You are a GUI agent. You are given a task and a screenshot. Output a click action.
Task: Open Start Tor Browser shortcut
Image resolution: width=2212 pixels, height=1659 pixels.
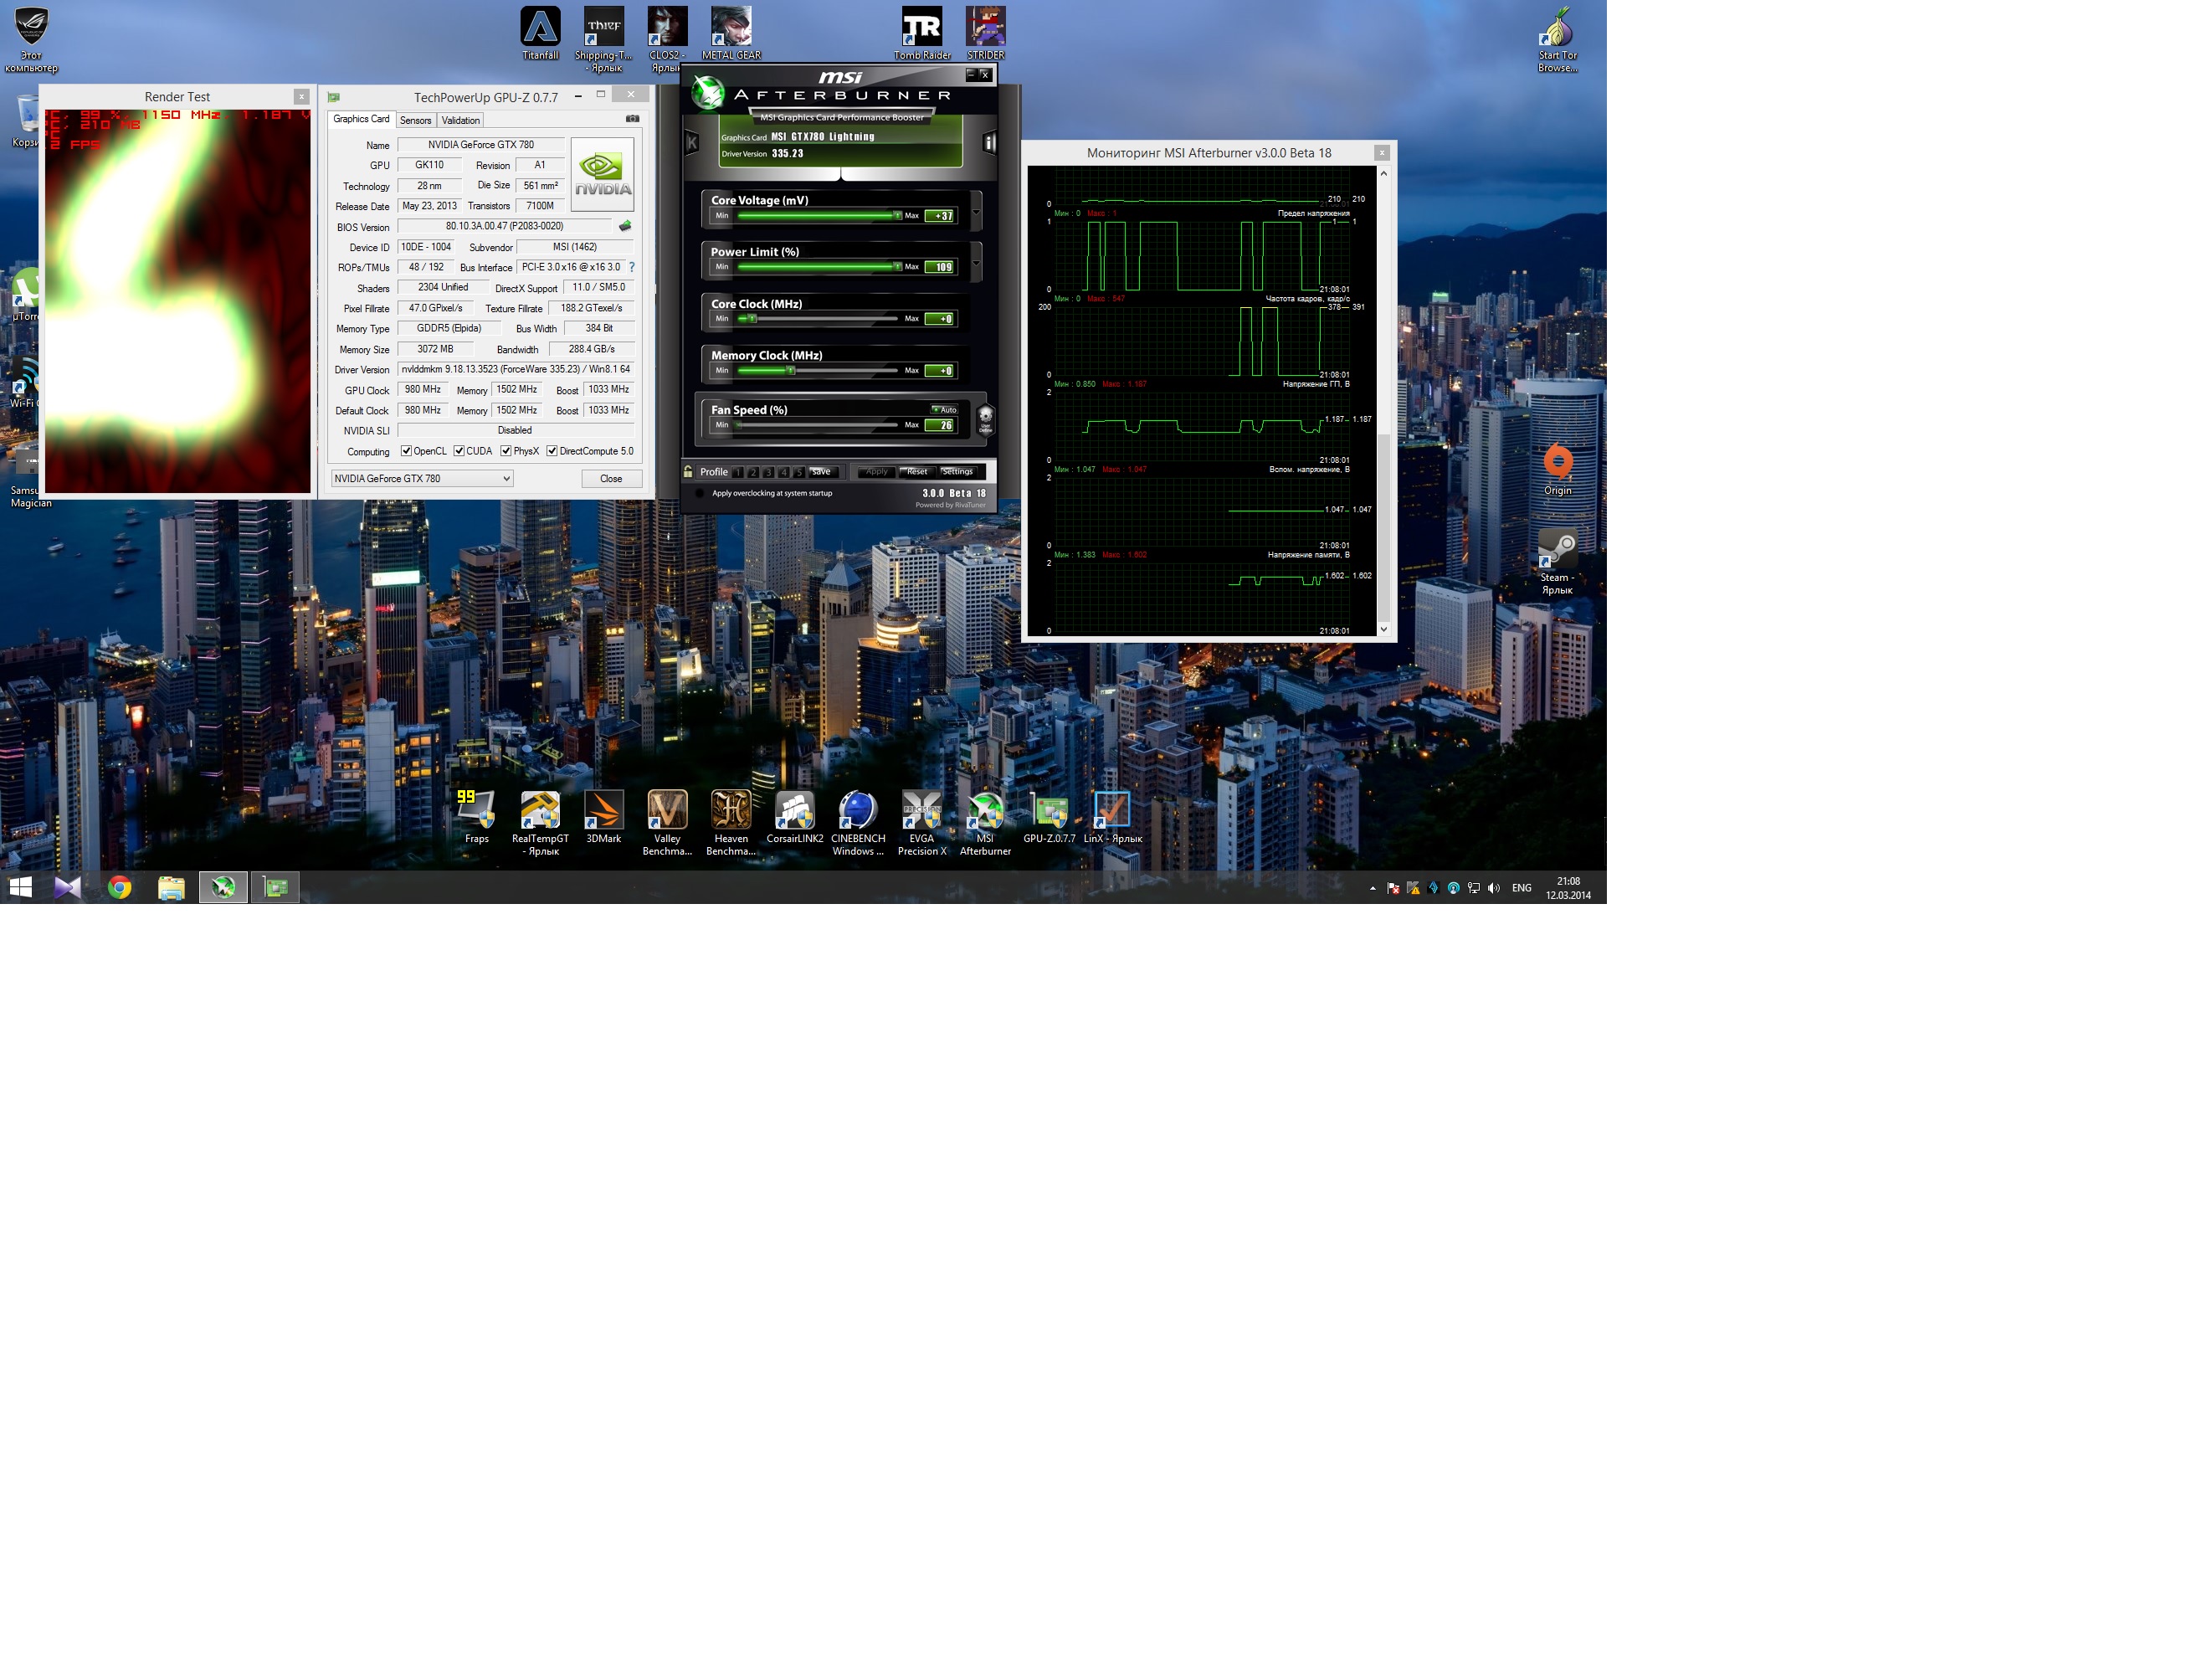tap(1557, 40)
